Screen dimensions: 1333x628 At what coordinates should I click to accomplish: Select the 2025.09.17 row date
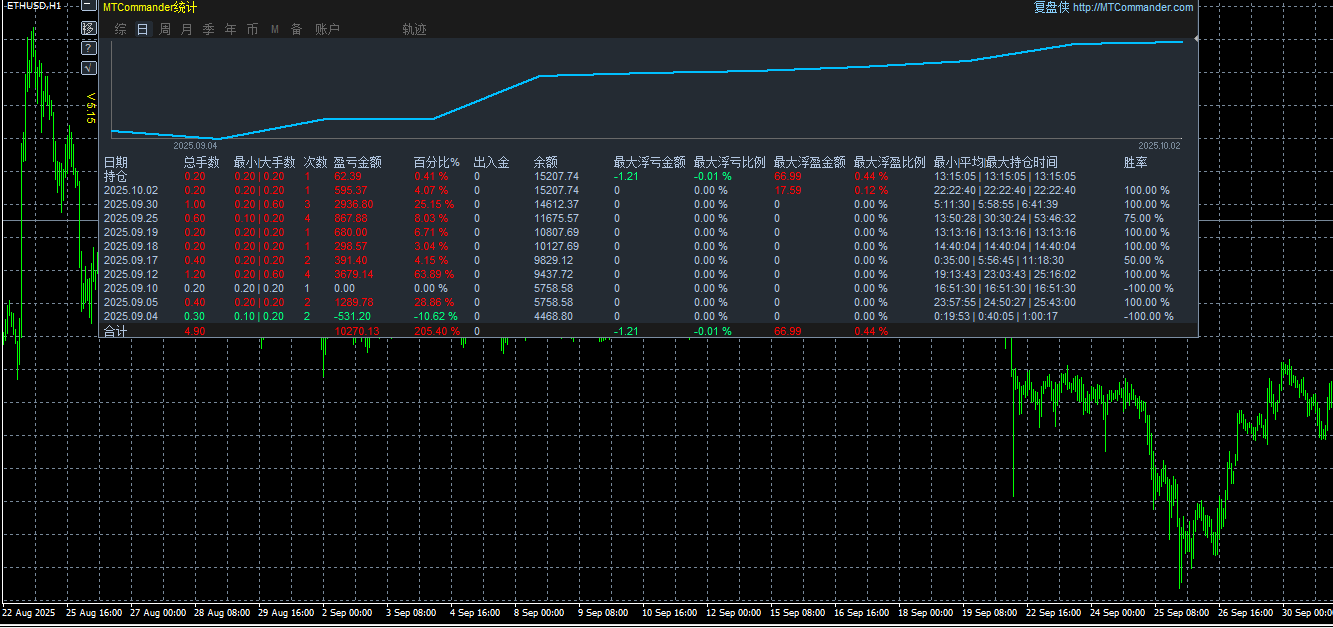coord(131,260)
